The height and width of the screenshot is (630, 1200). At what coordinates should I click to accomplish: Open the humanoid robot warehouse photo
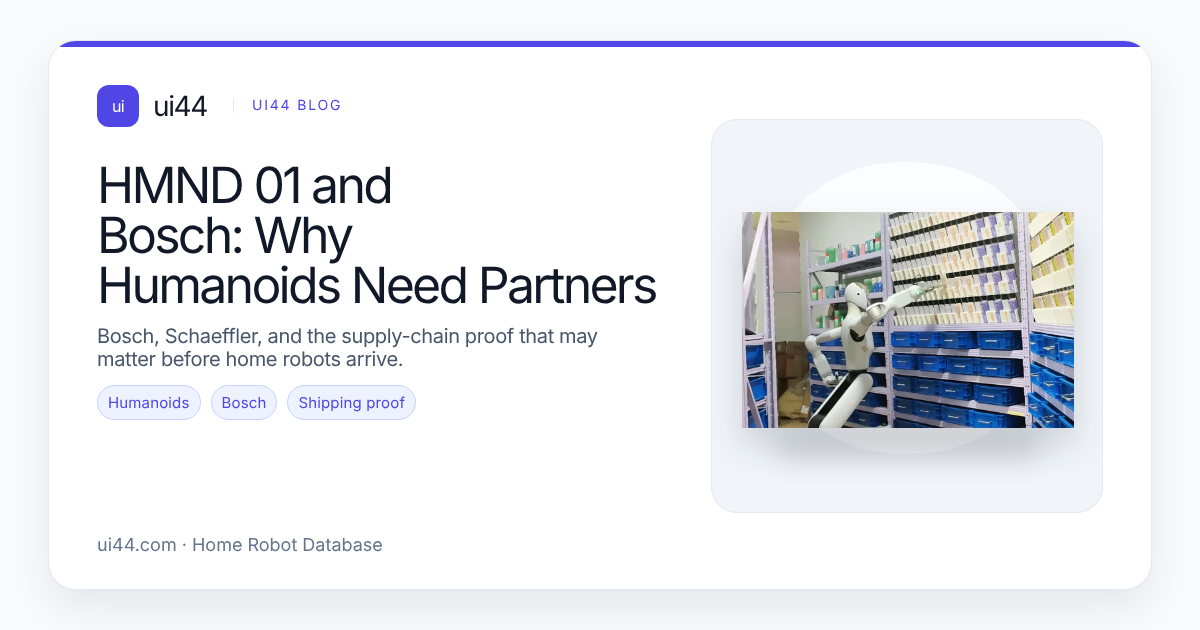click(x=907, y=320)
